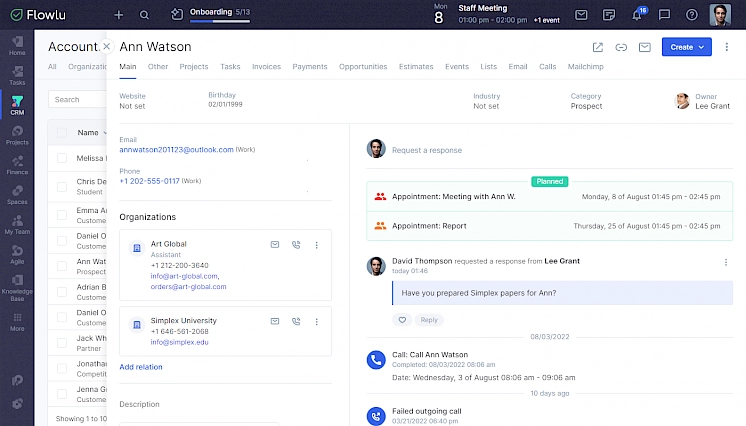Toggle the select-all checkbox beside Name
The height and width of the screenshot is (426, 746).
62,132
